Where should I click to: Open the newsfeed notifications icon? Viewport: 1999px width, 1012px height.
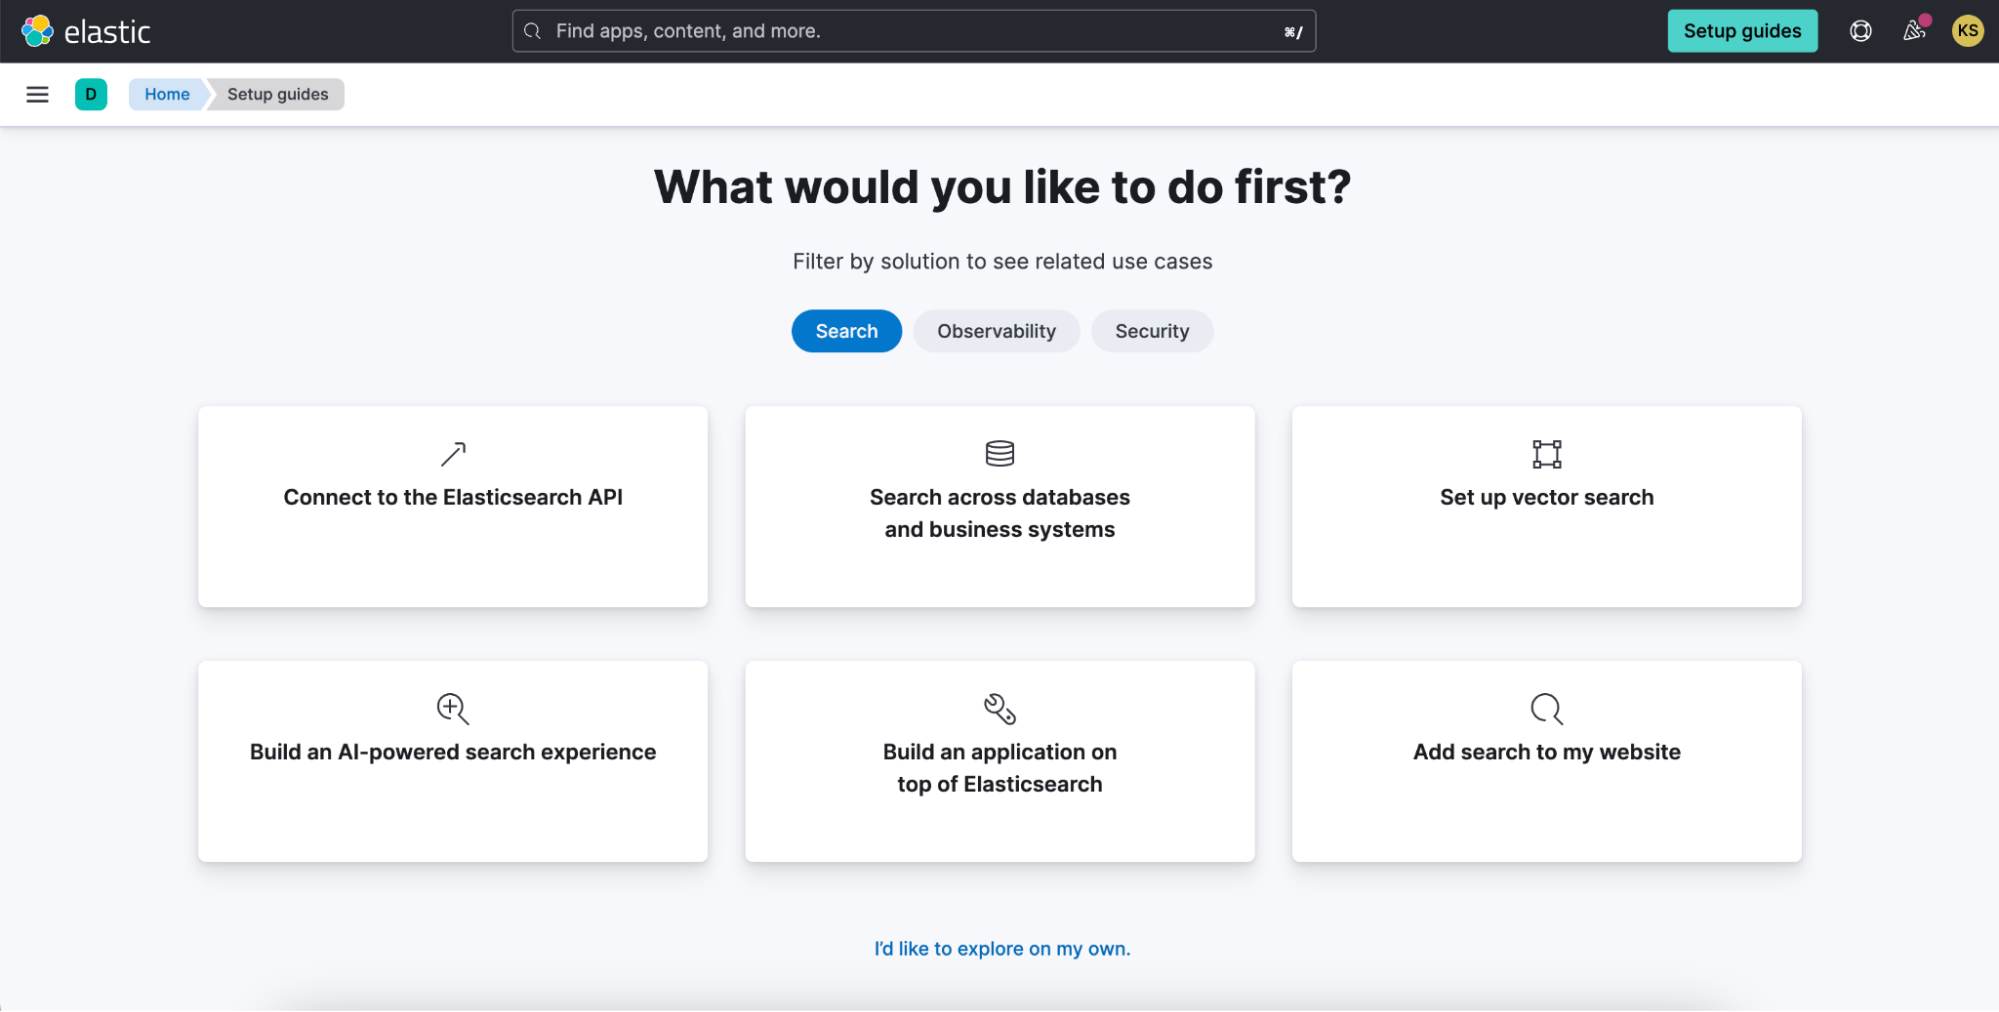pos(1914,31)
